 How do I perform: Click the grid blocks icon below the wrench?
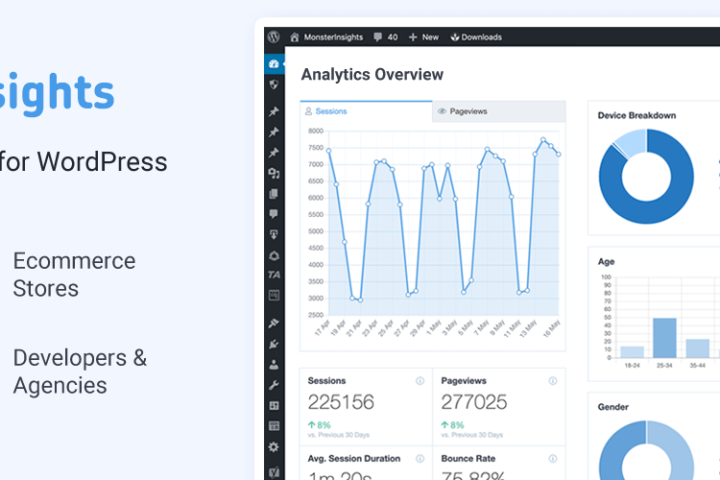click(x=274, y=406)
